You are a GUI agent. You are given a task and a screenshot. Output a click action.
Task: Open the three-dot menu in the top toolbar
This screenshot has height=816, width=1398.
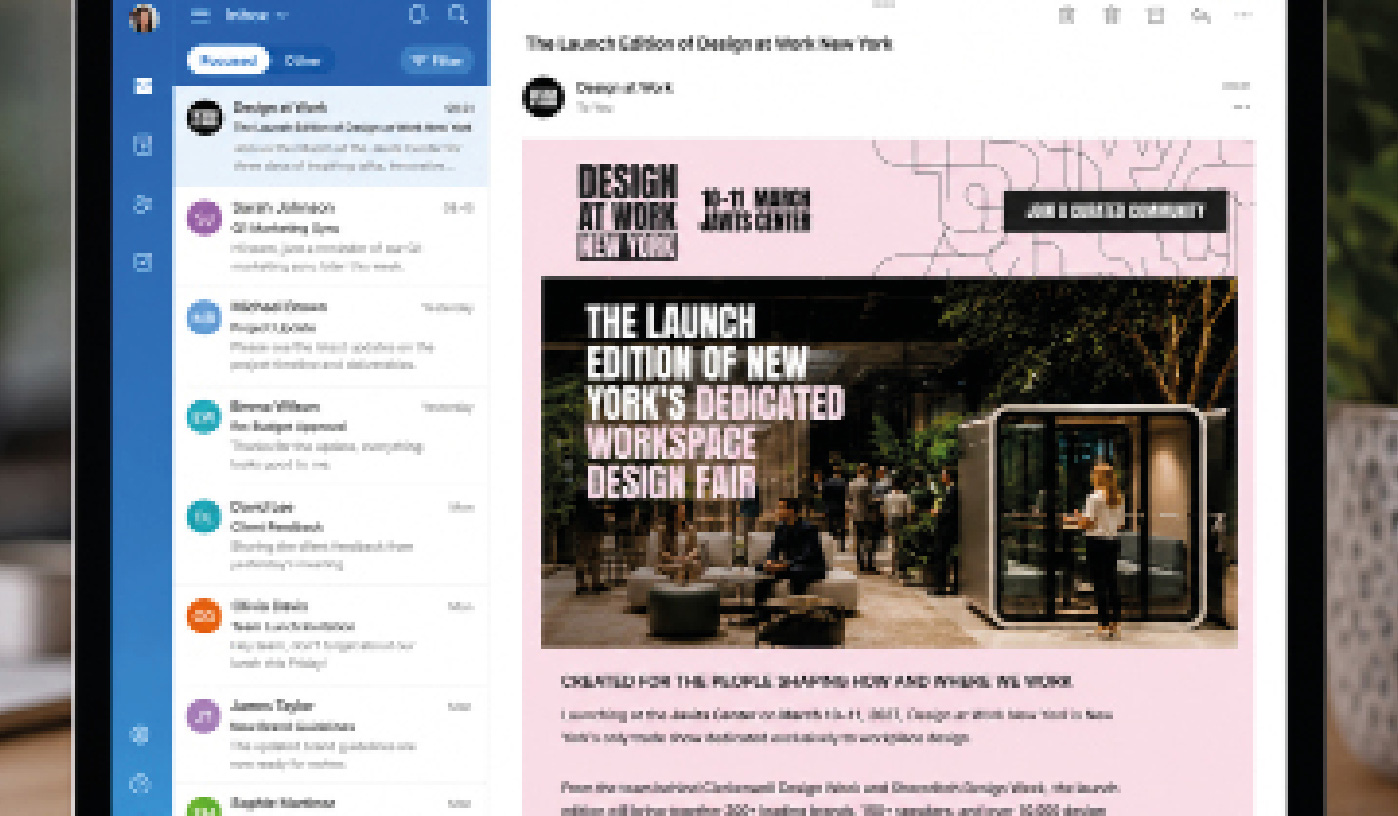(x=1243, y=14)
